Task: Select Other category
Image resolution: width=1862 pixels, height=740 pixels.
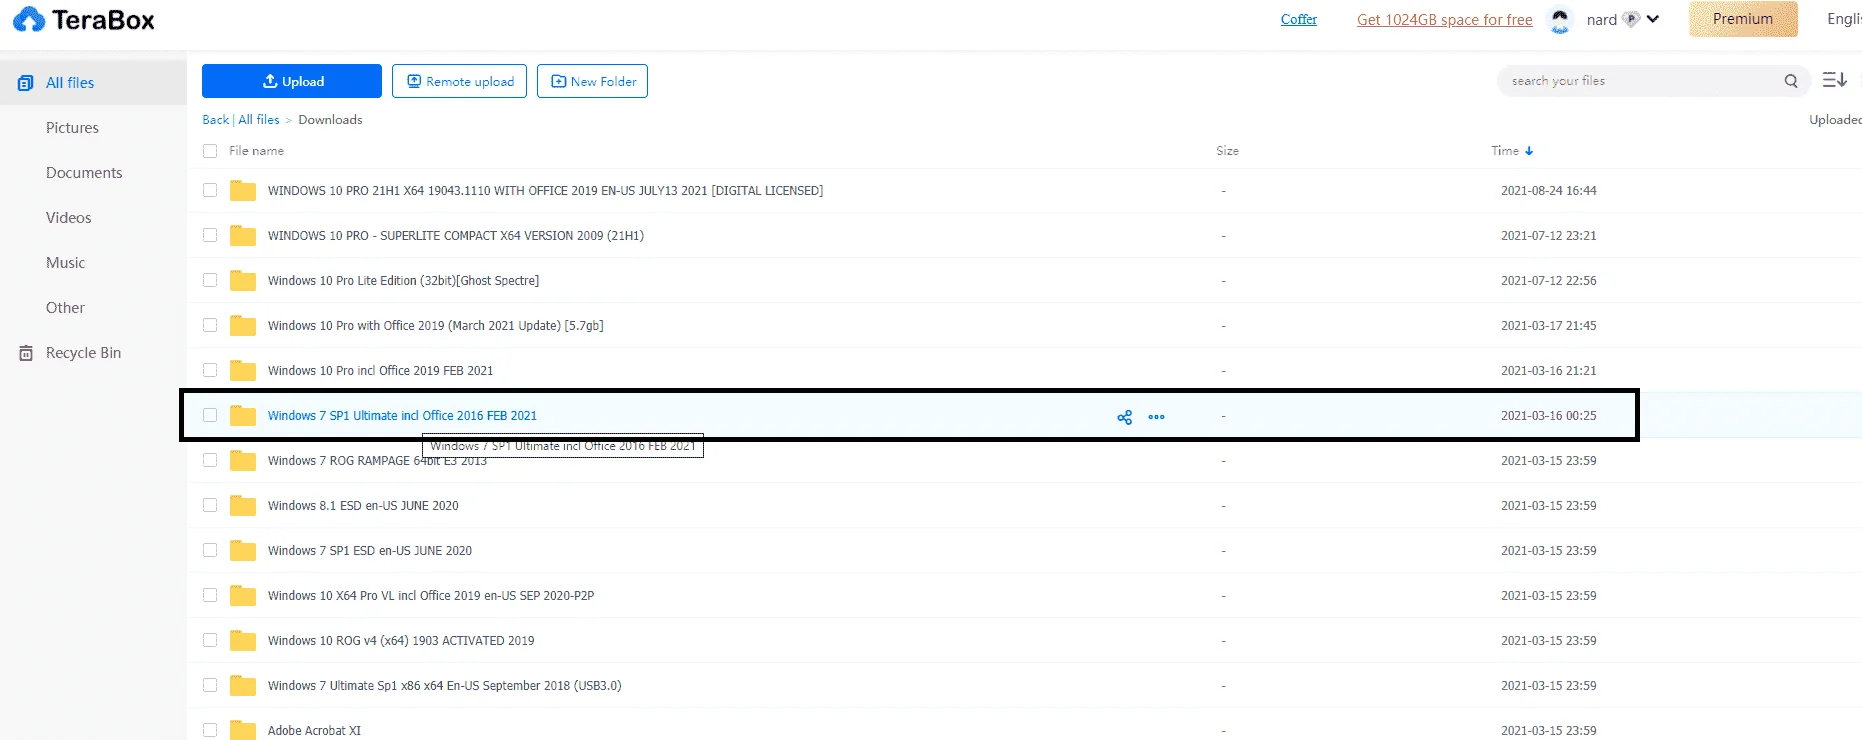Action: 65,308
